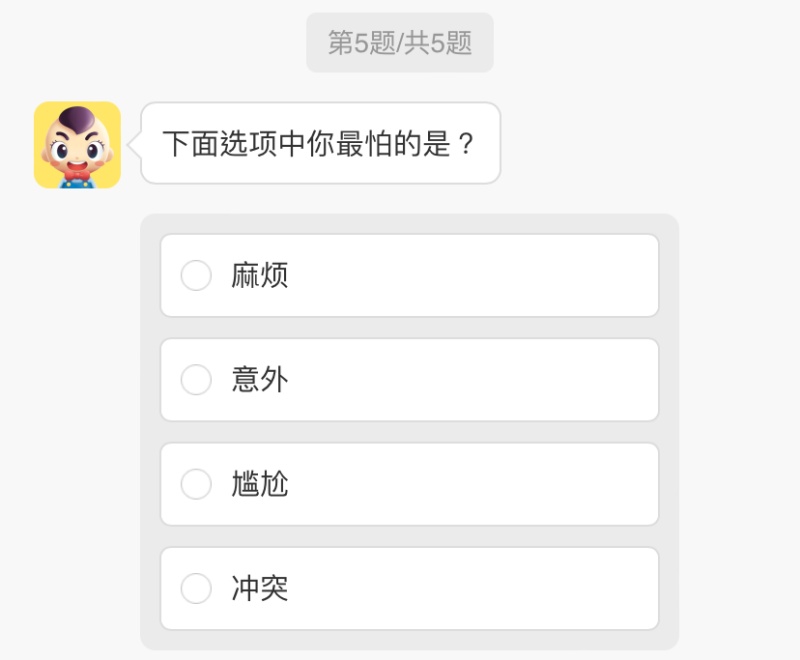Click the cartoon baby avatar icon
The width and height of the screenshot is (800, 660).
[77, 145]
